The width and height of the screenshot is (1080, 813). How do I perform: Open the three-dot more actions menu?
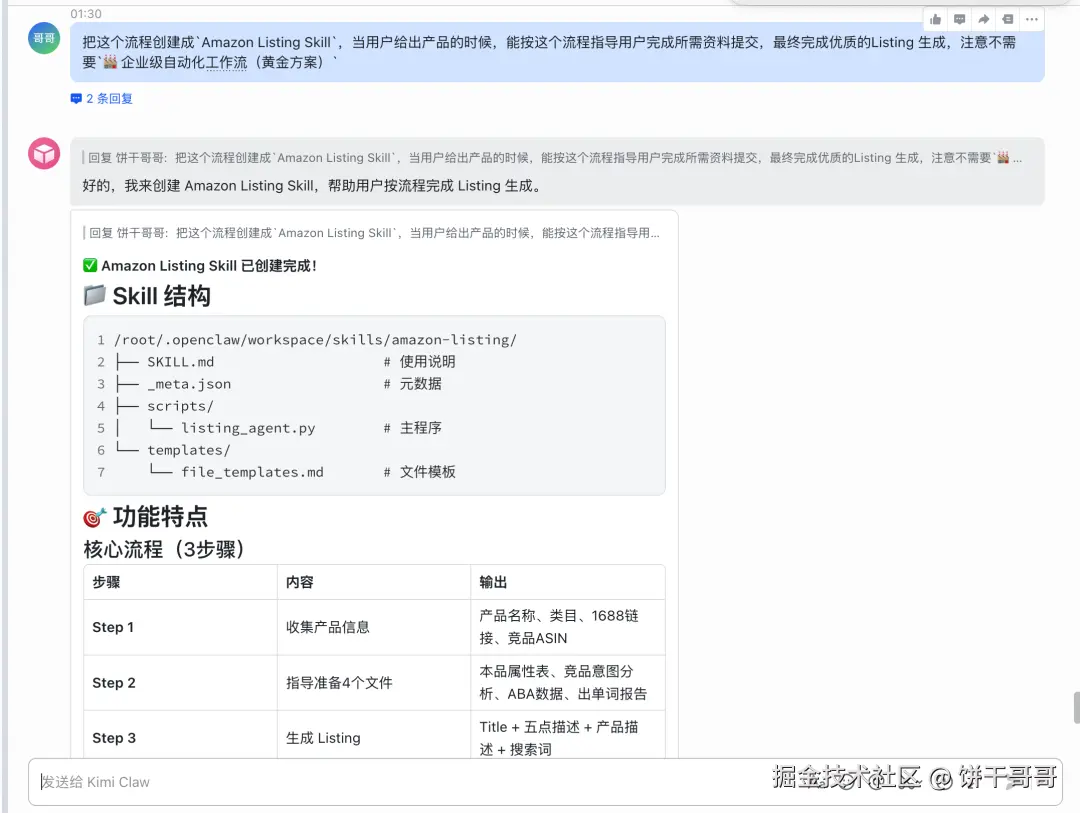click(1031, 19)
